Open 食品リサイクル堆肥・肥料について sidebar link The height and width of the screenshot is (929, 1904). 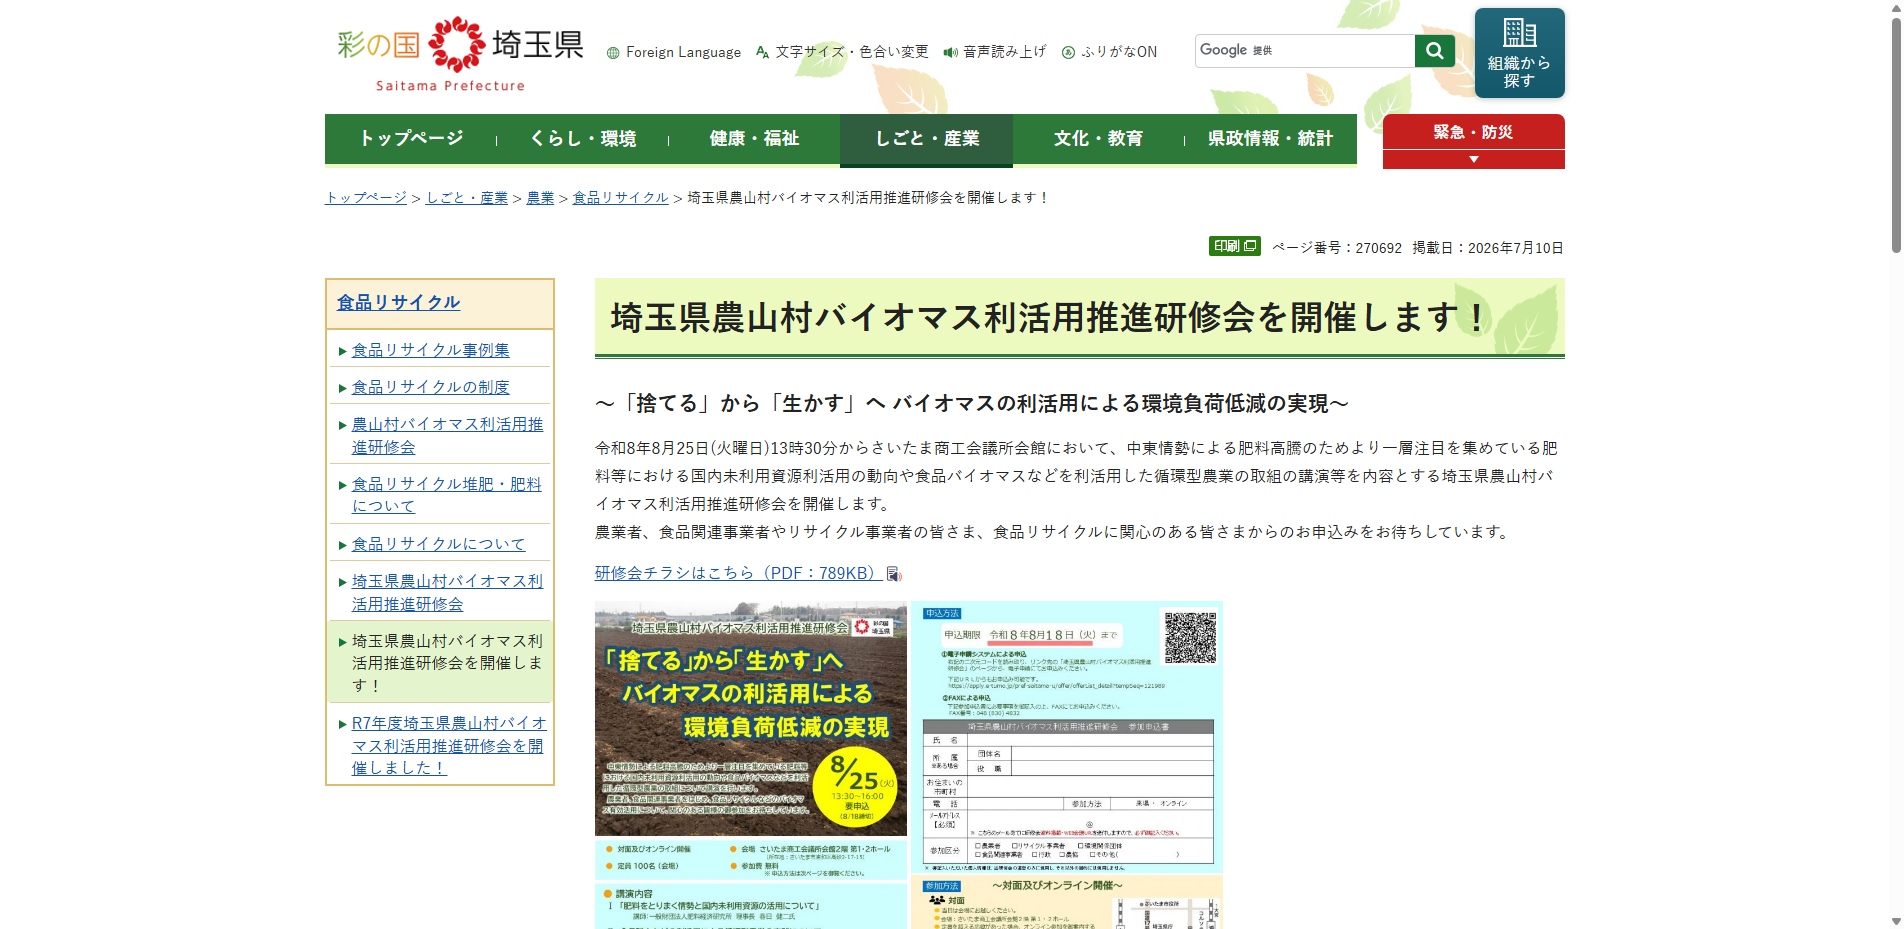[446, 495]
